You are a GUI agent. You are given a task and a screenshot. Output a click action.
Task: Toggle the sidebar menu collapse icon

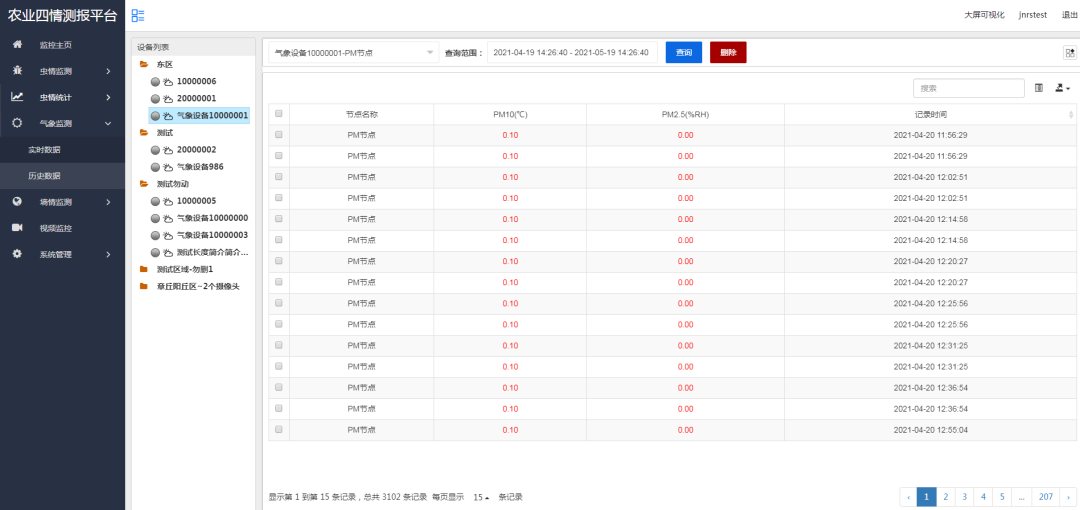point(138,15)
